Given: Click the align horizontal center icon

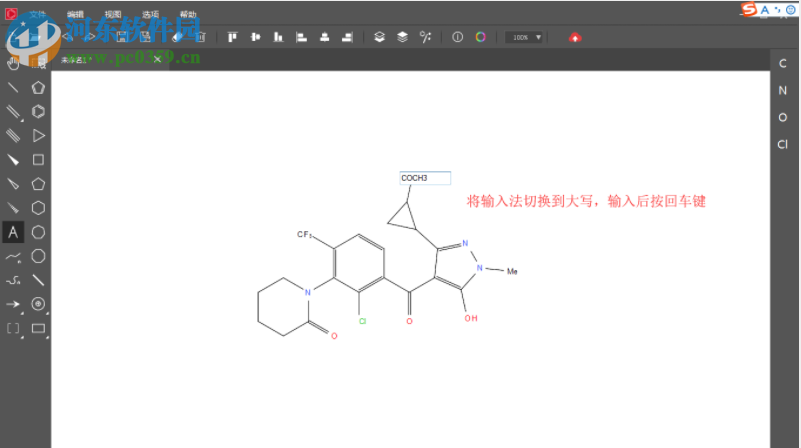Looking at the screenshot, I should pyautogui.click(x=324, y=37).
